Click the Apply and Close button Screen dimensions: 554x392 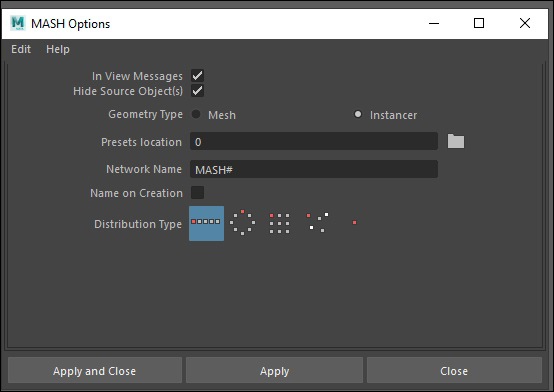click(x=95, y=370)
